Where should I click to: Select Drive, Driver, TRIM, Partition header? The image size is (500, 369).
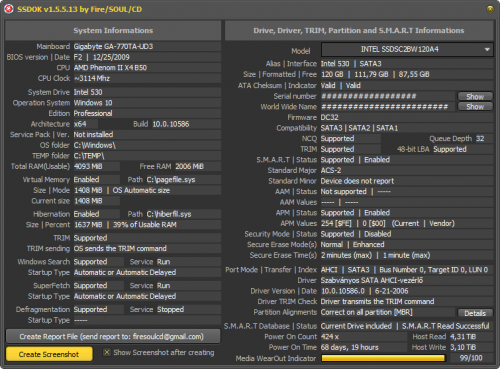pyautogui.click(x=359, y=30)
